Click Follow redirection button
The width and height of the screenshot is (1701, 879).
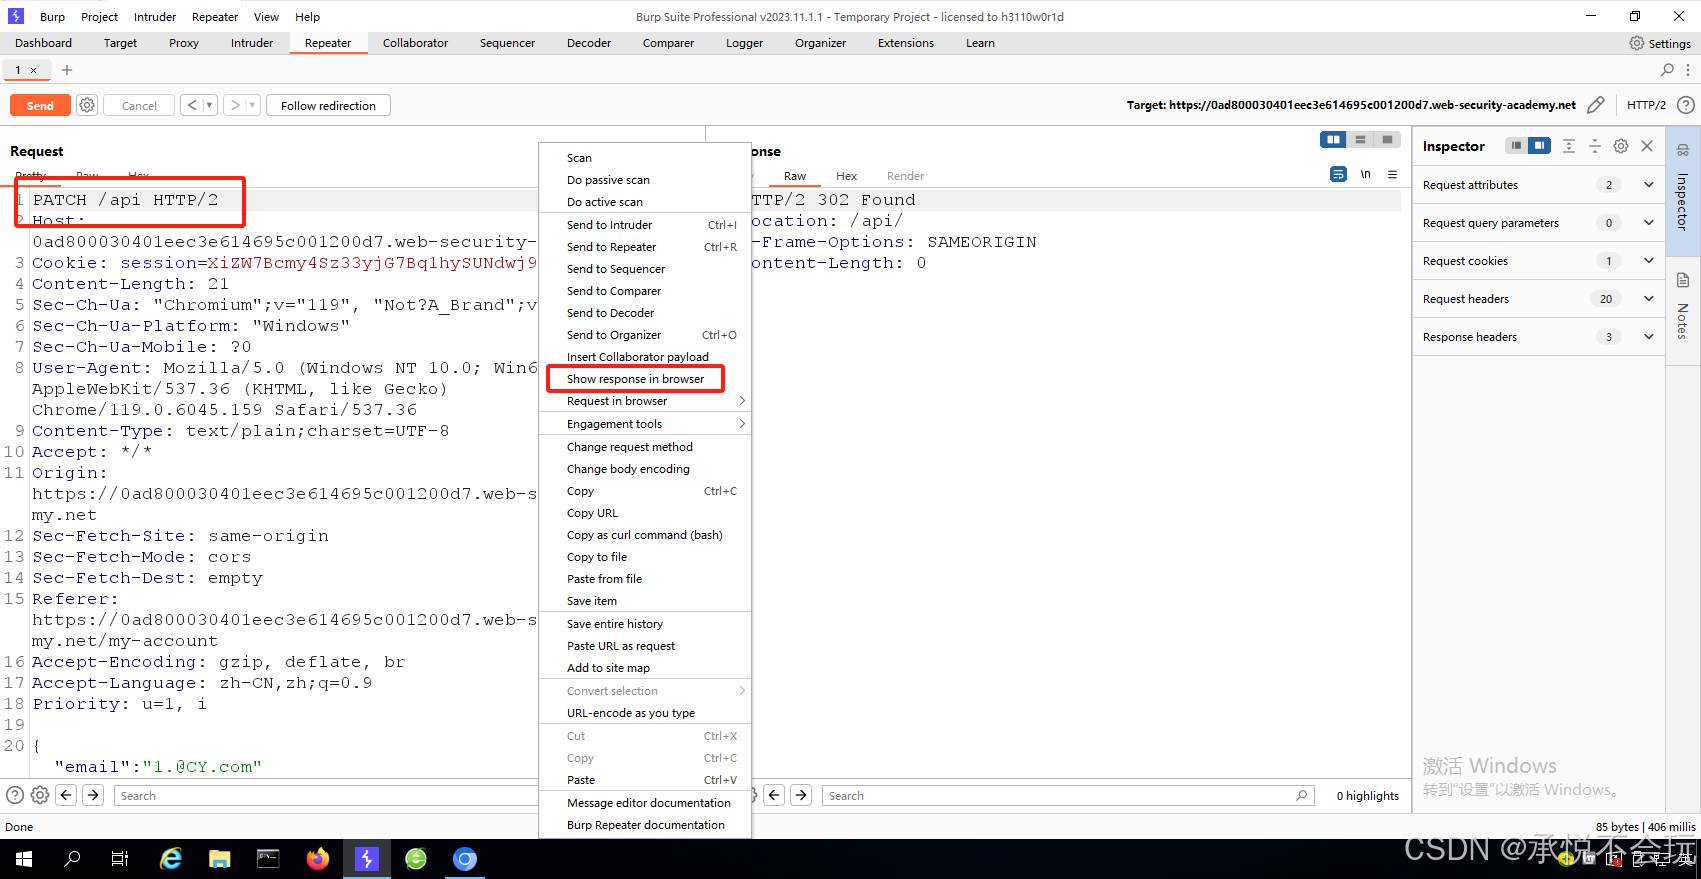pos(328,105)
